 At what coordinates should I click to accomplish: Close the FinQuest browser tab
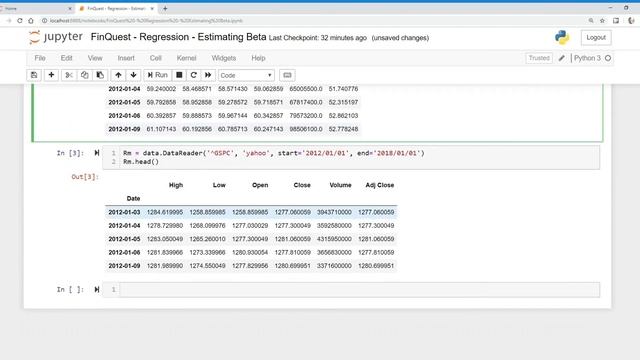(152, 8)
